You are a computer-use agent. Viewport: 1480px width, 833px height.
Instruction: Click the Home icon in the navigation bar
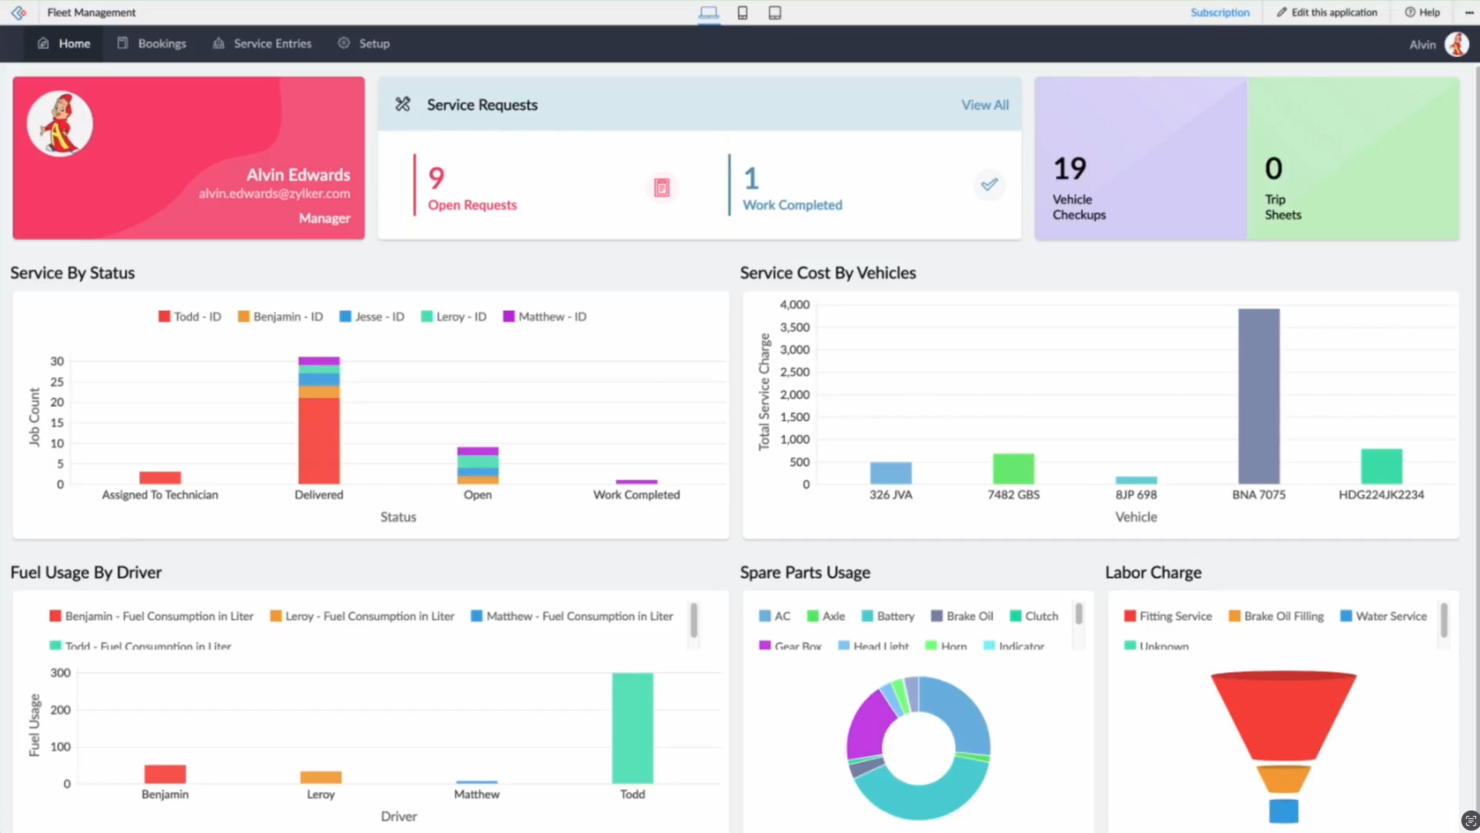pos(42,43)
